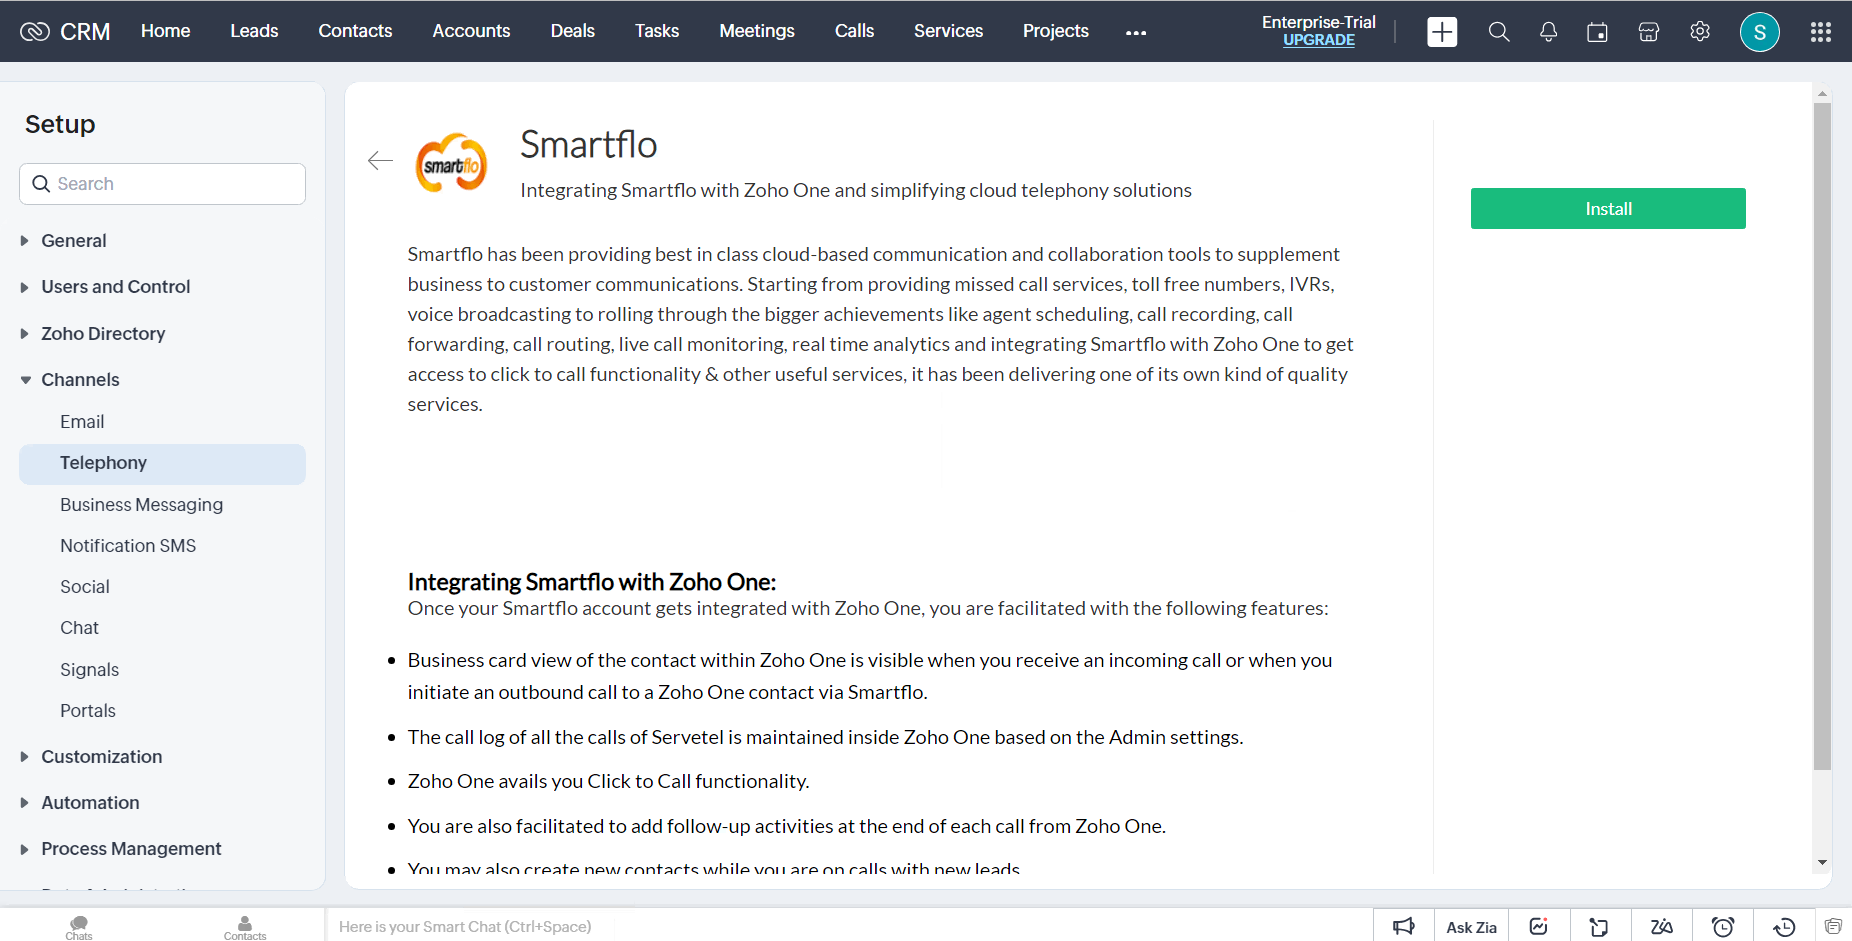Open the chart widget icon with red dot
1852x941 pixels.
(1539, 926)
